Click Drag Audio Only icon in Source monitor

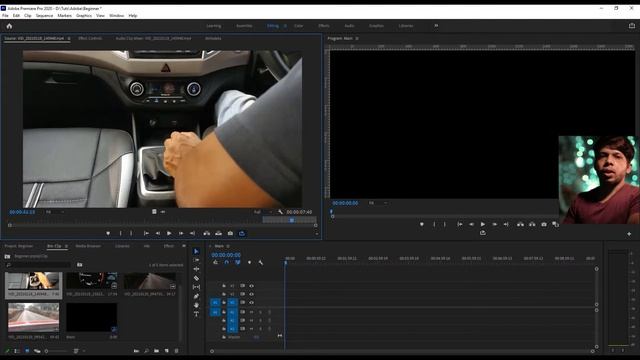[x=162, y=212]
